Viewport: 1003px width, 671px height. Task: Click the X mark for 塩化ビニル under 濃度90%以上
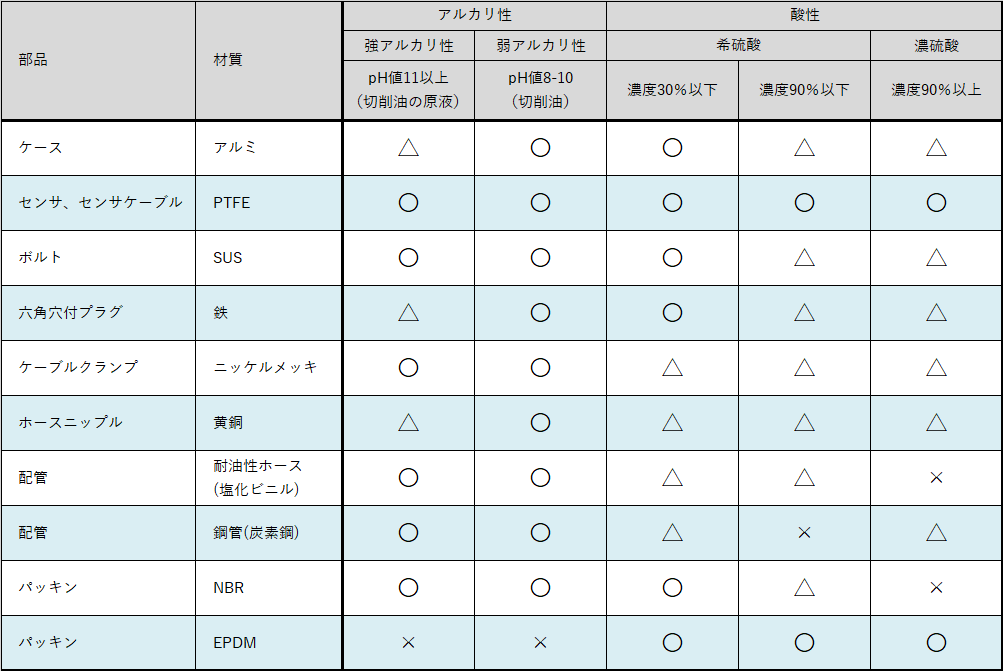[x=936, y=477]
